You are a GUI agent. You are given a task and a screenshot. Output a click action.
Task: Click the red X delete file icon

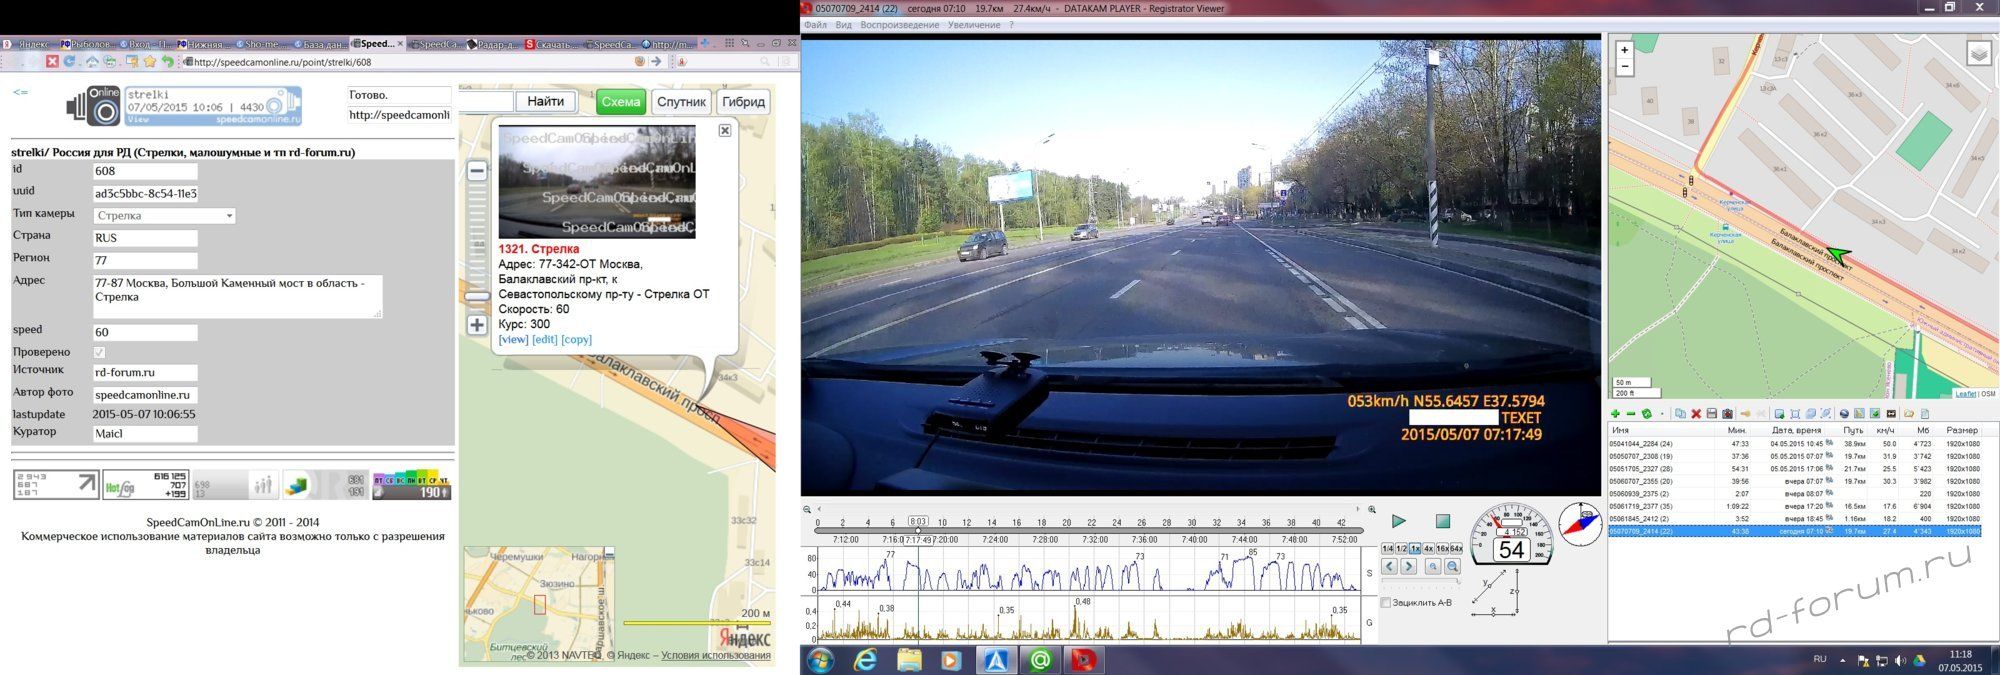pyautogui.click(x=1696, y=414)
